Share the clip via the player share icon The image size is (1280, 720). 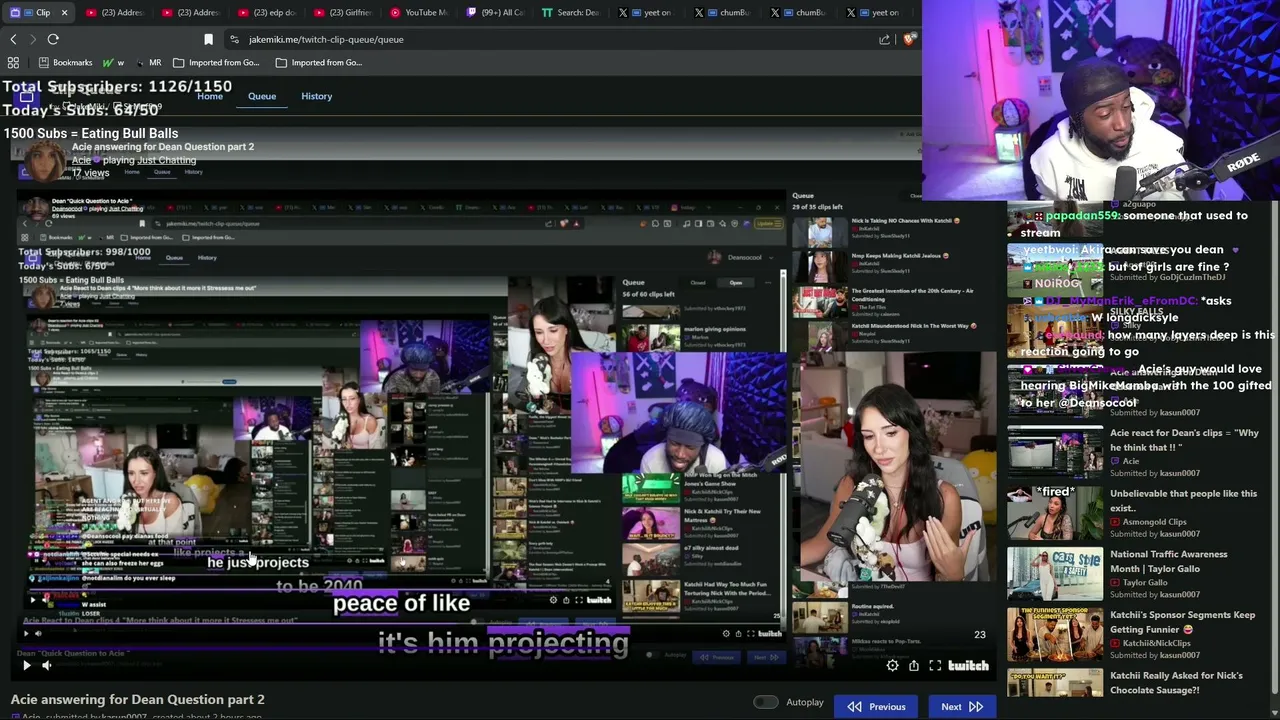click(x=914, y=665)
